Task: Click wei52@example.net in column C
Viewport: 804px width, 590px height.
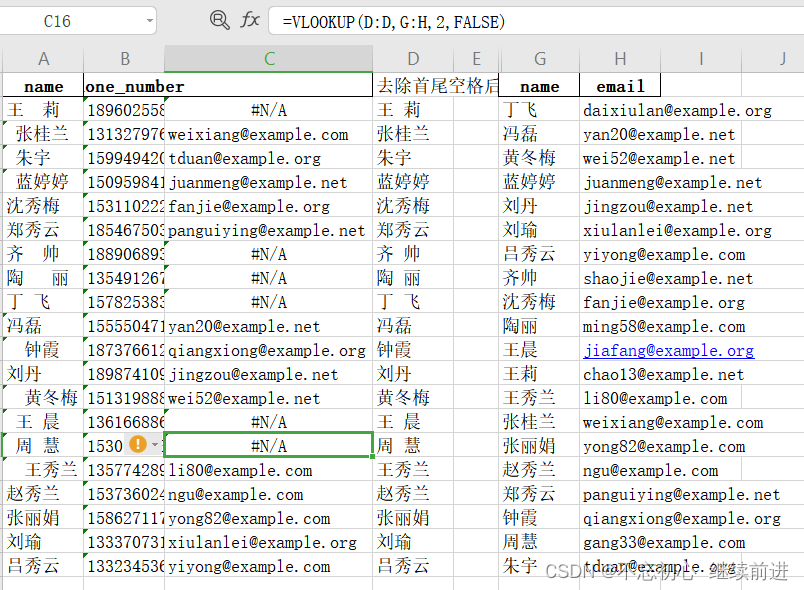Action: click(x=269, y=398)
